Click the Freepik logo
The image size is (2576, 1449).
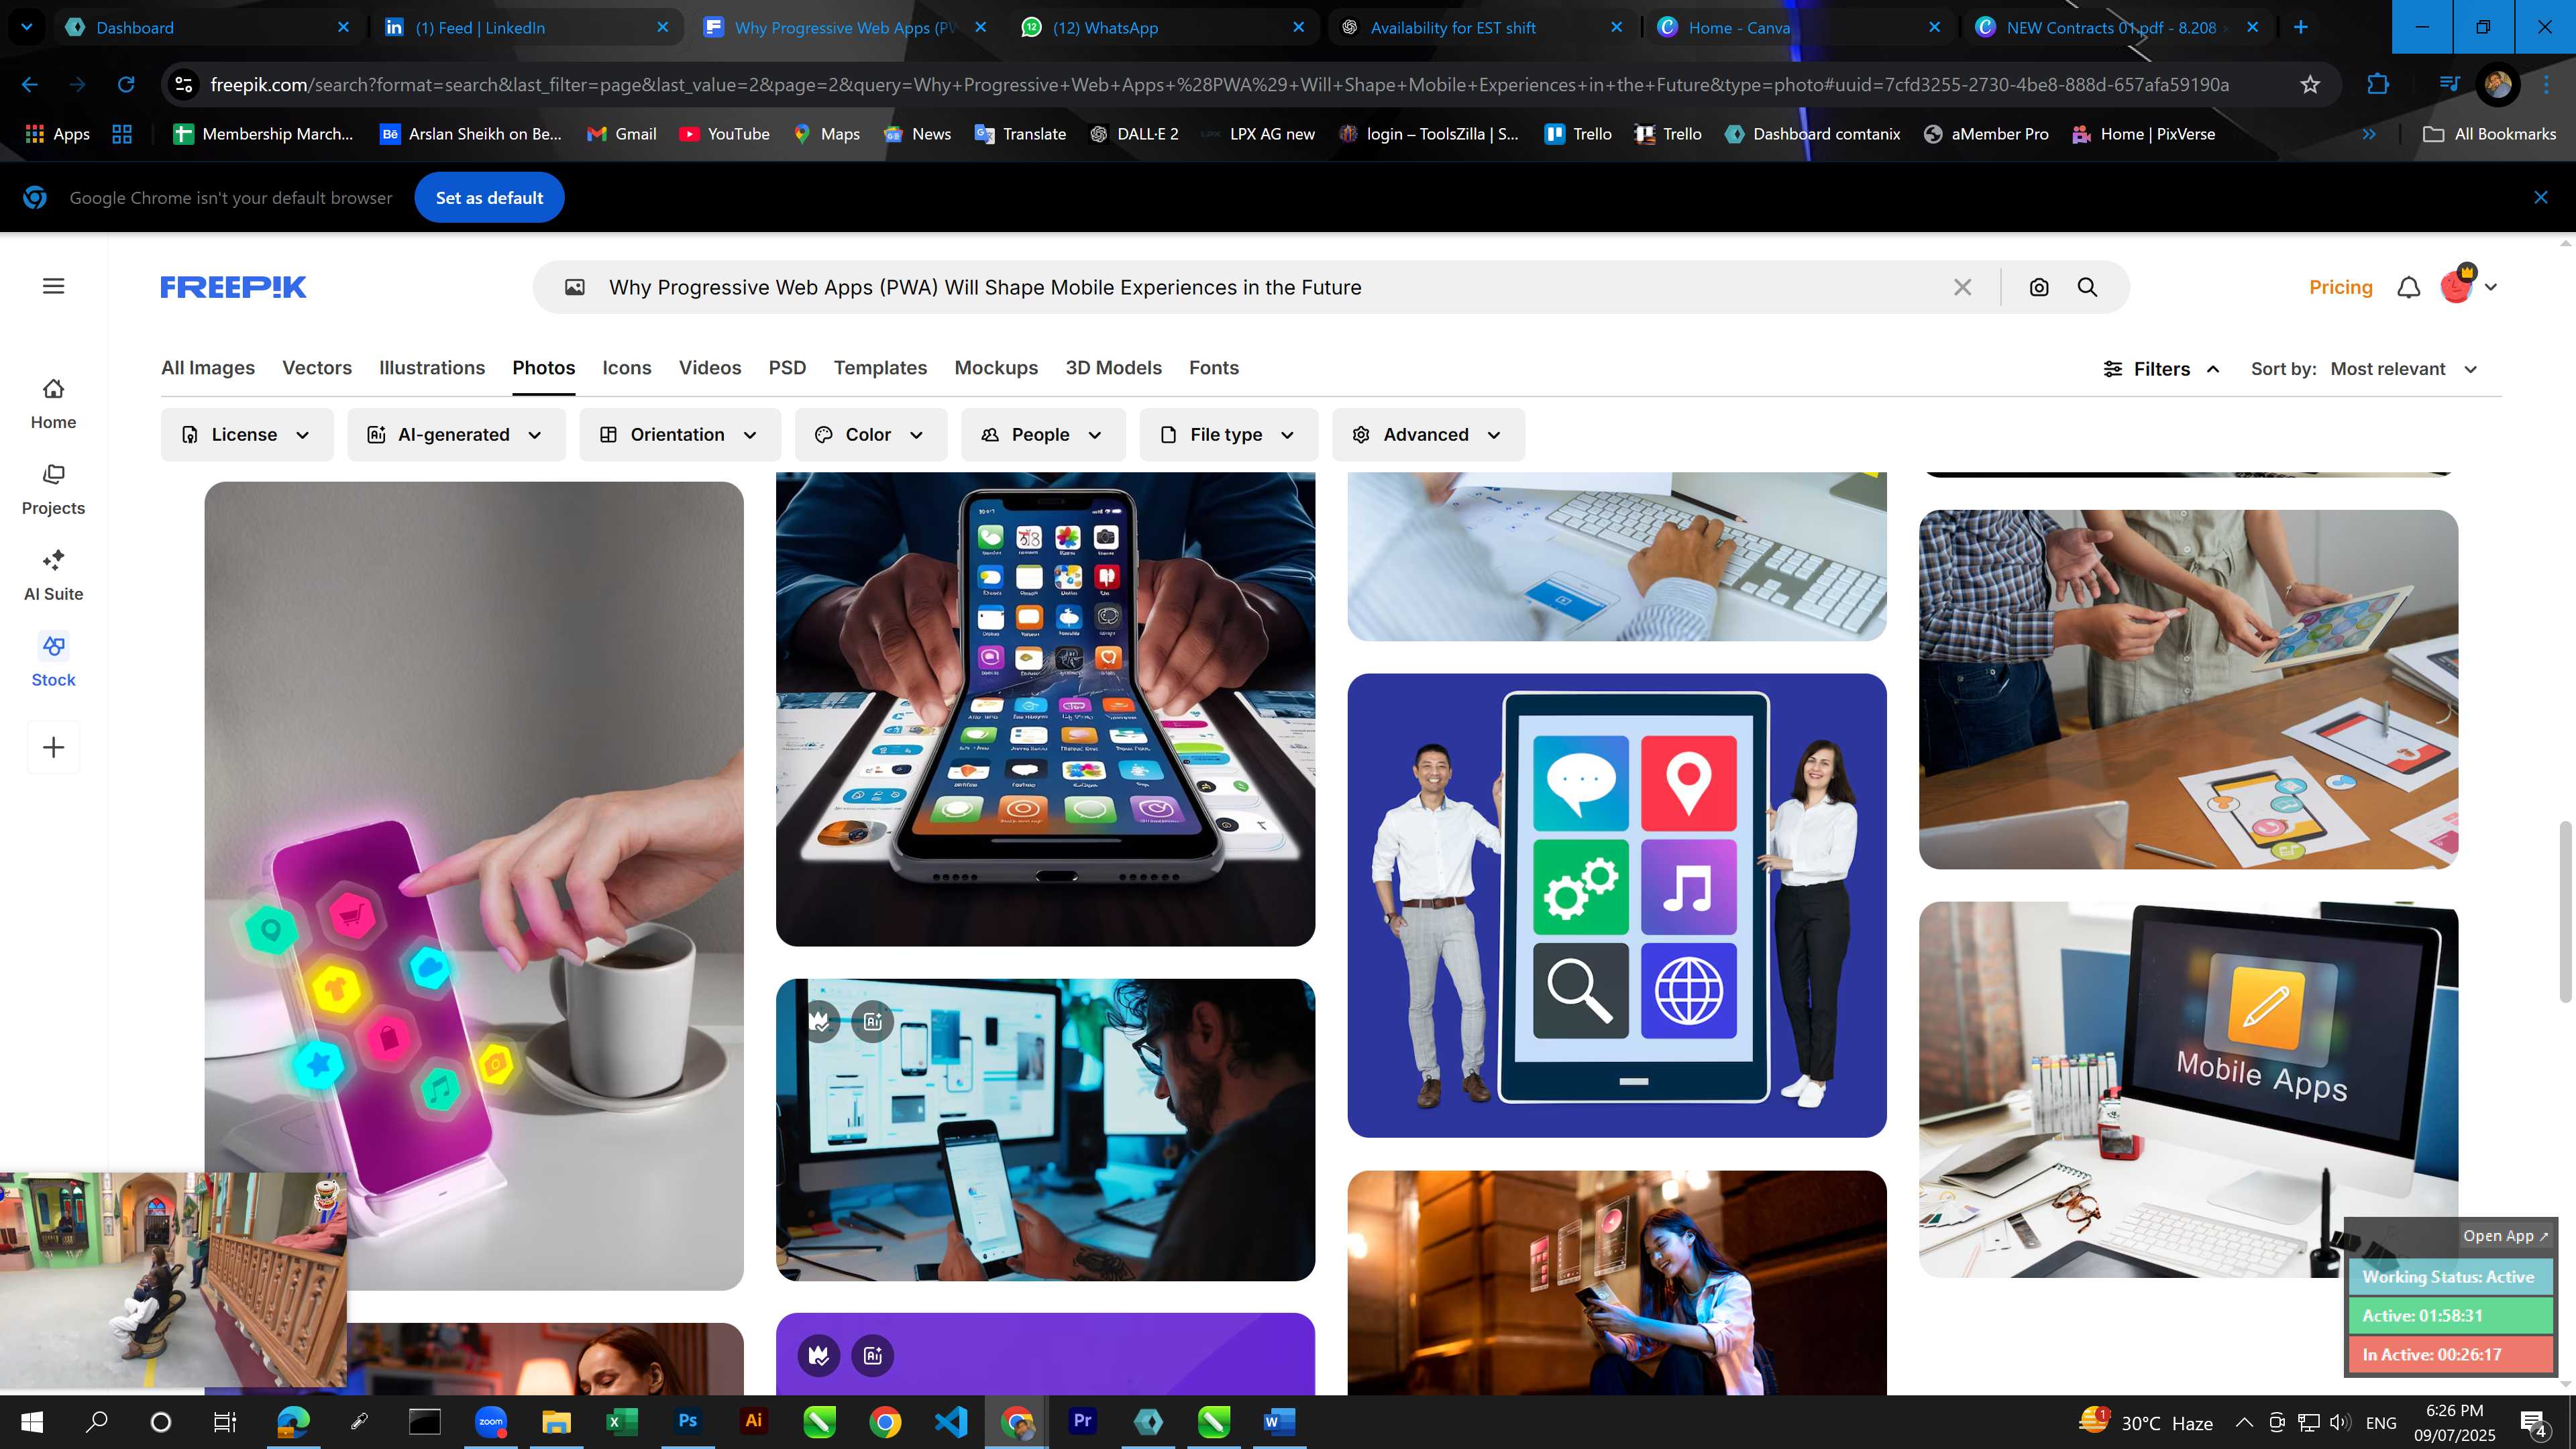click(233, 287)
